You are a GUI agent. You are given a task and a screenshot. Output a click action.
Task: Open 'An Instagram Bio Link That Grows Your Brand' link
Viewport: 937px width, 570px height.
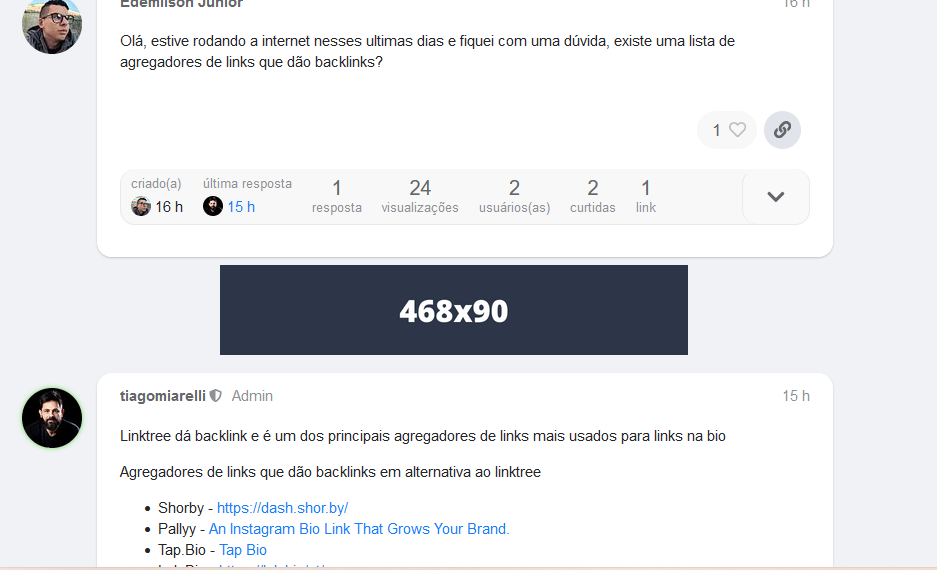[x=359, y=529]
